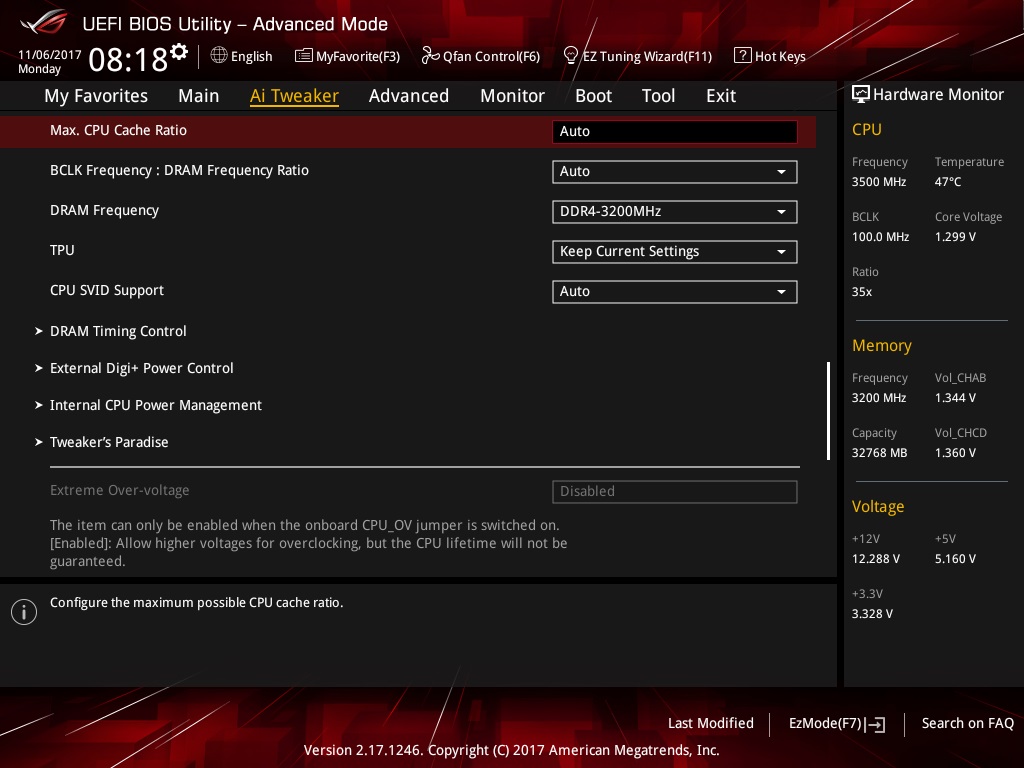1024x768 pixels.
Task: Click the ROG logo icon
Action: pos(44,22)
